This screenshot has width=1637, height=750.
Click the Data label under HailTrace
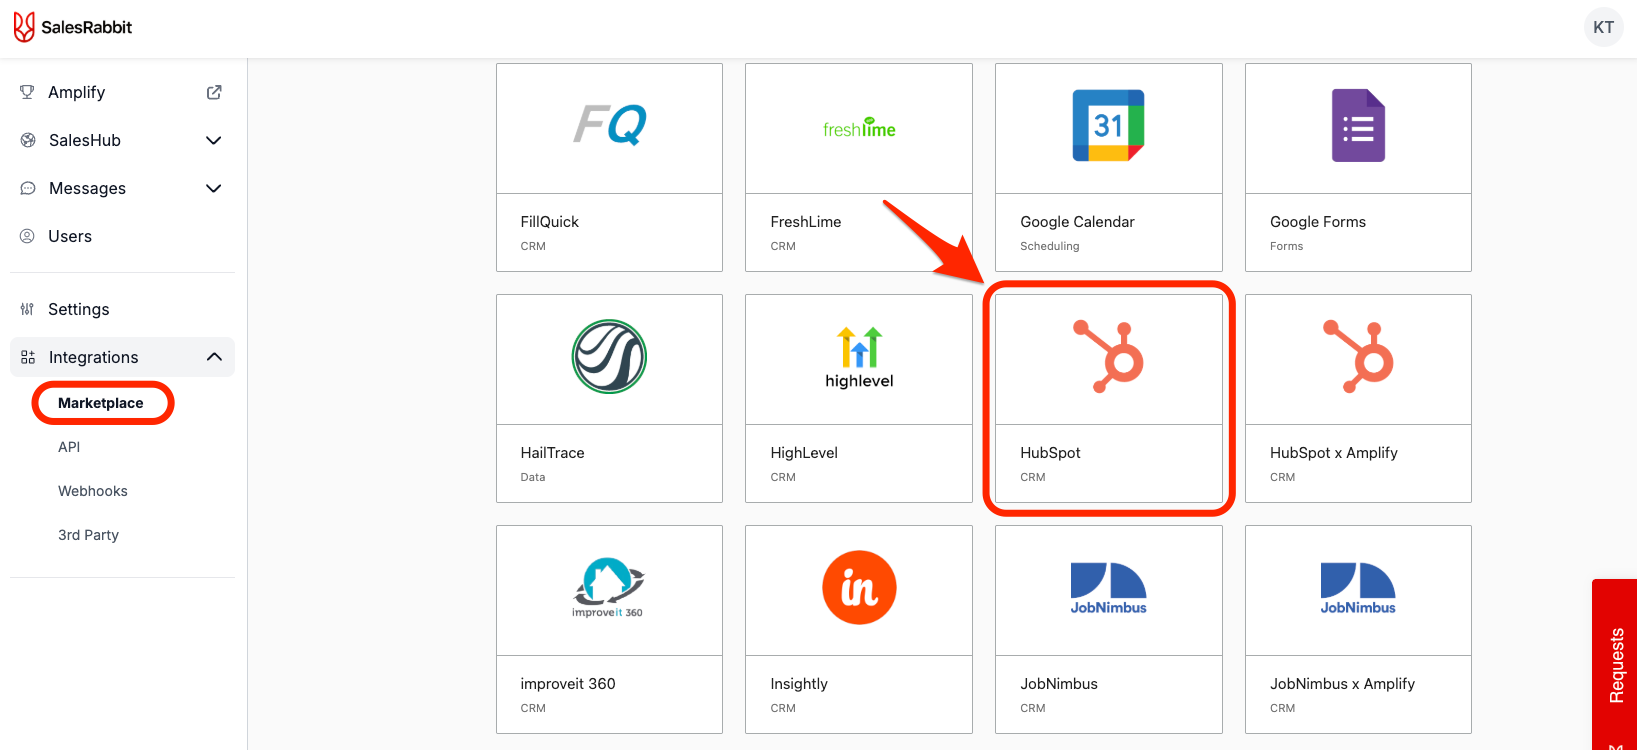pyautogui.click(x=533, y=477)
